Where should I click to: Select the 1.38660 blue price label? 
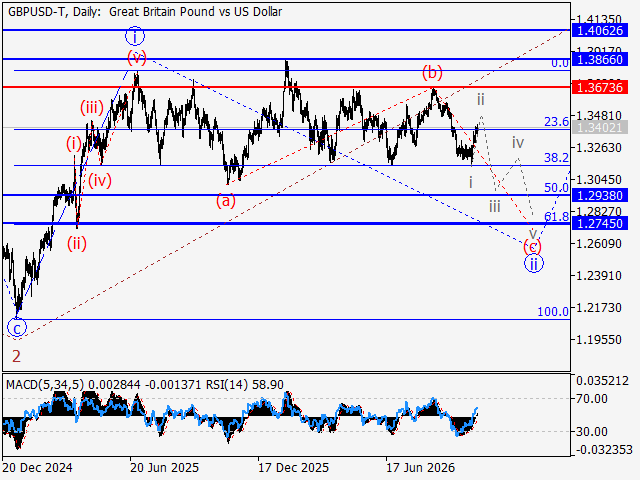pyautogui.click(x=600, y=60)
